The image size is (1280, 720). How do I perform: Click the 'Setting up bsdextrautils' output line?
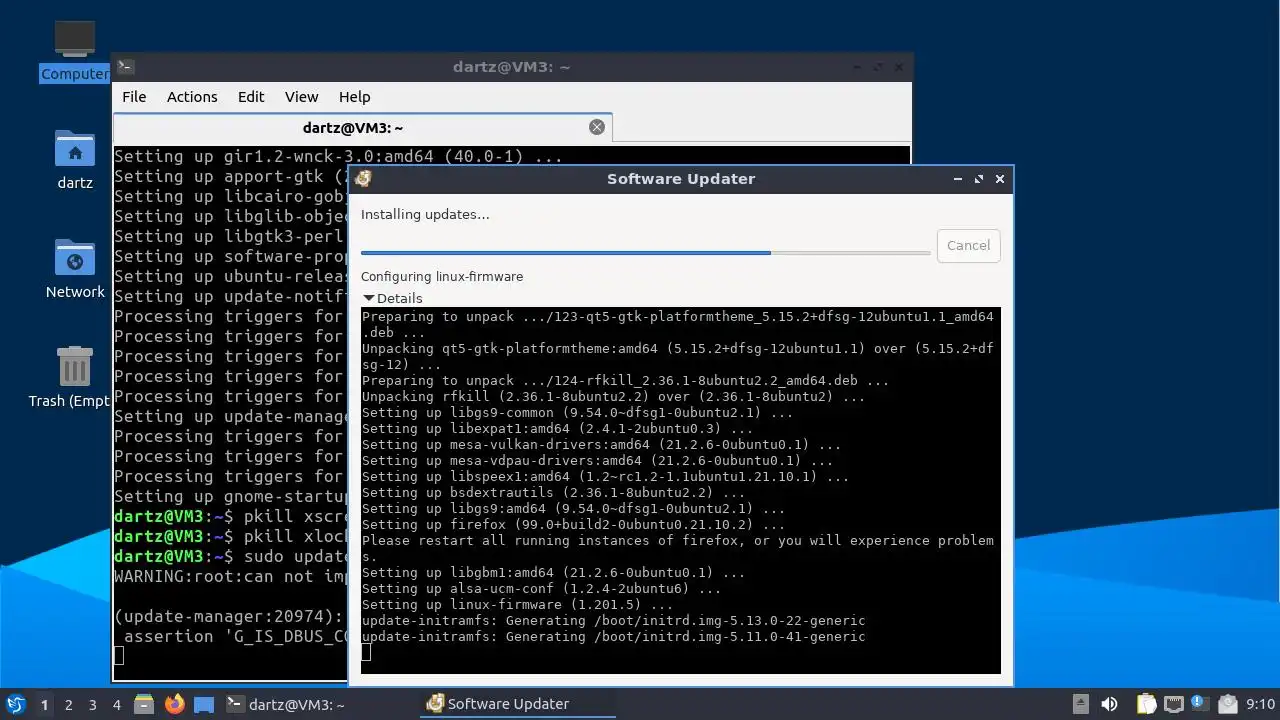(553, 492)
